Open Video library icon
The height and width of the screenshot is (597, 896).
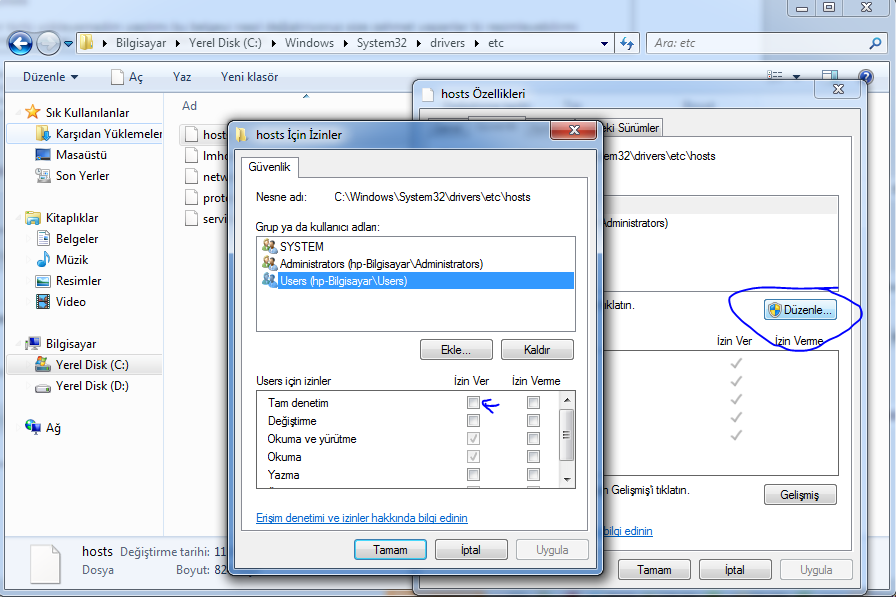(x=43, y=301)
